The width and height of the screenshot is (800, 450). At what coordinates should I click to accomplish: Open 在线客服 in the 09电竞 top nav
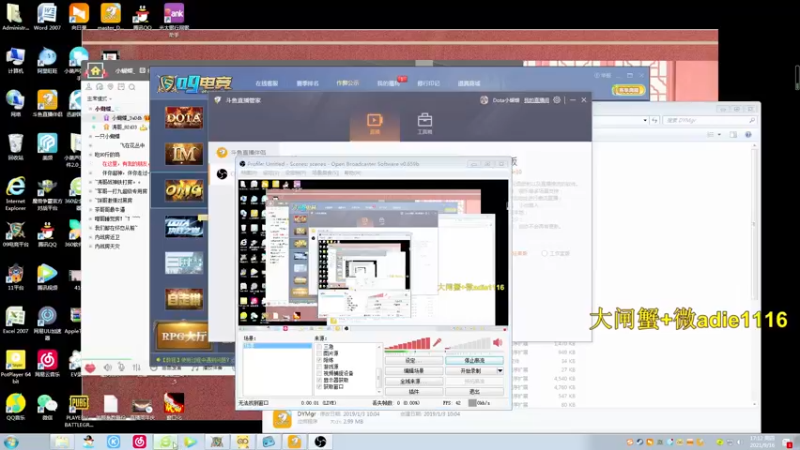pos(266,83)
